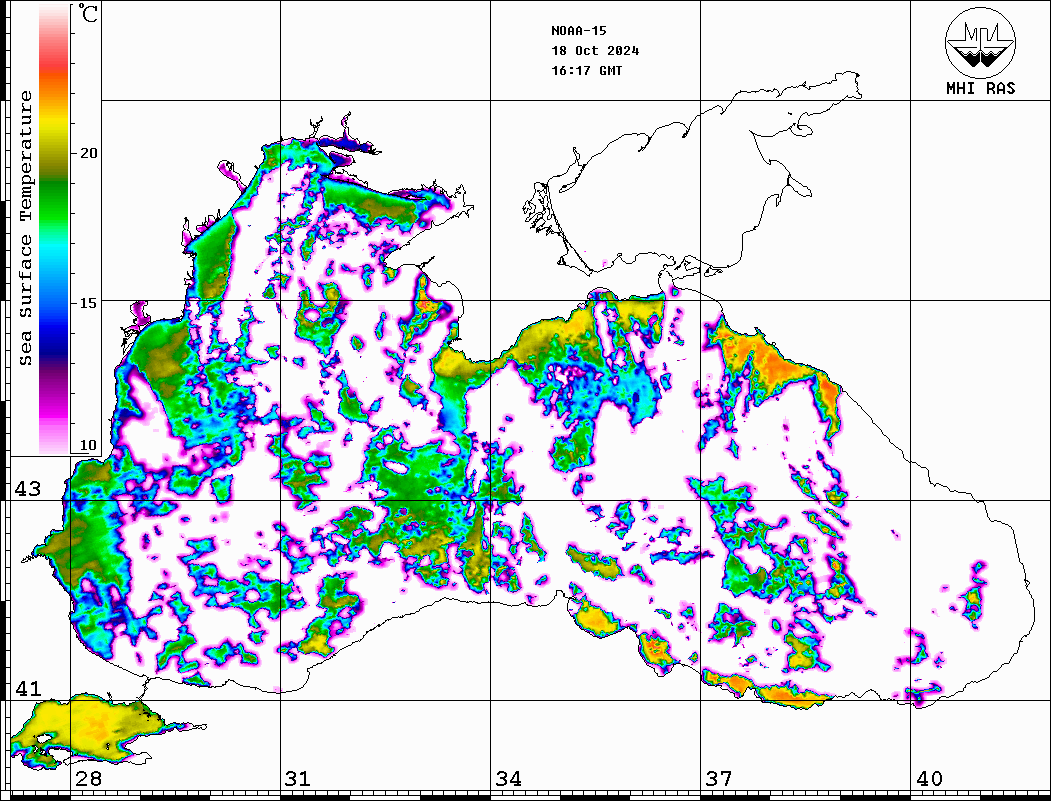This screenshot has width=1051, height=801.
Task: Click the longitude label 28
Action: [x=88, y=779]
